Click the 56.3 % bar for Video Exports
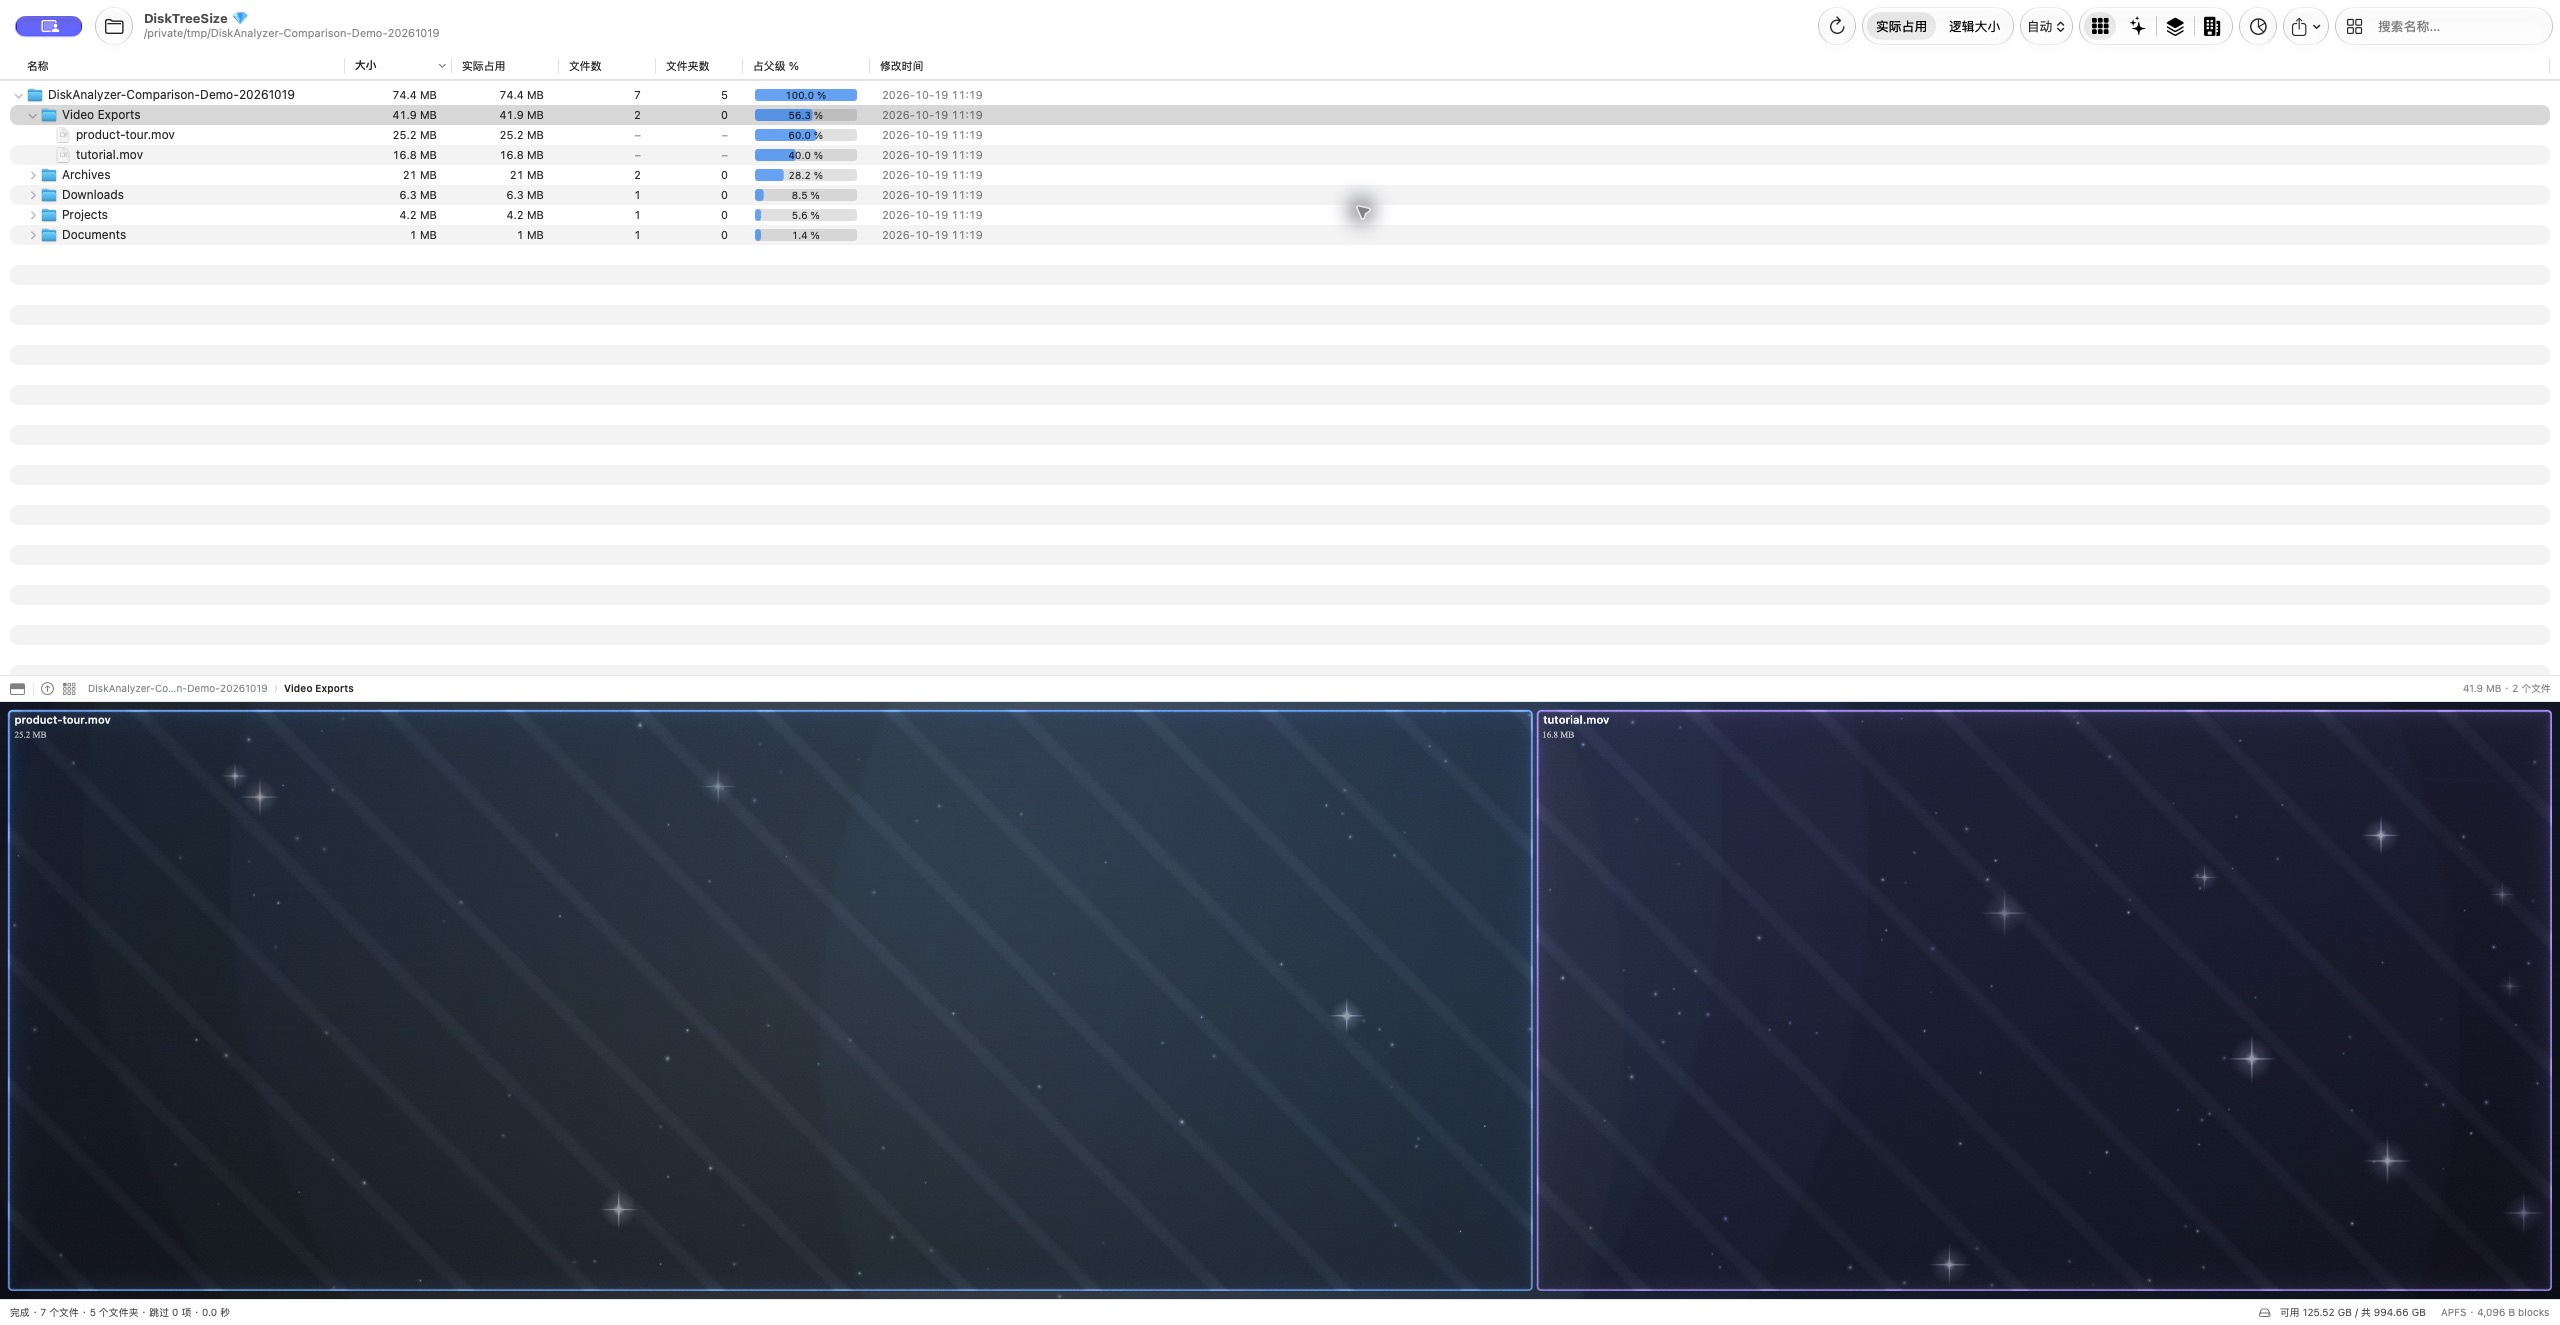Viewport: 2560px width, 1325px height. pyautogui.click(x=806, y=115)
